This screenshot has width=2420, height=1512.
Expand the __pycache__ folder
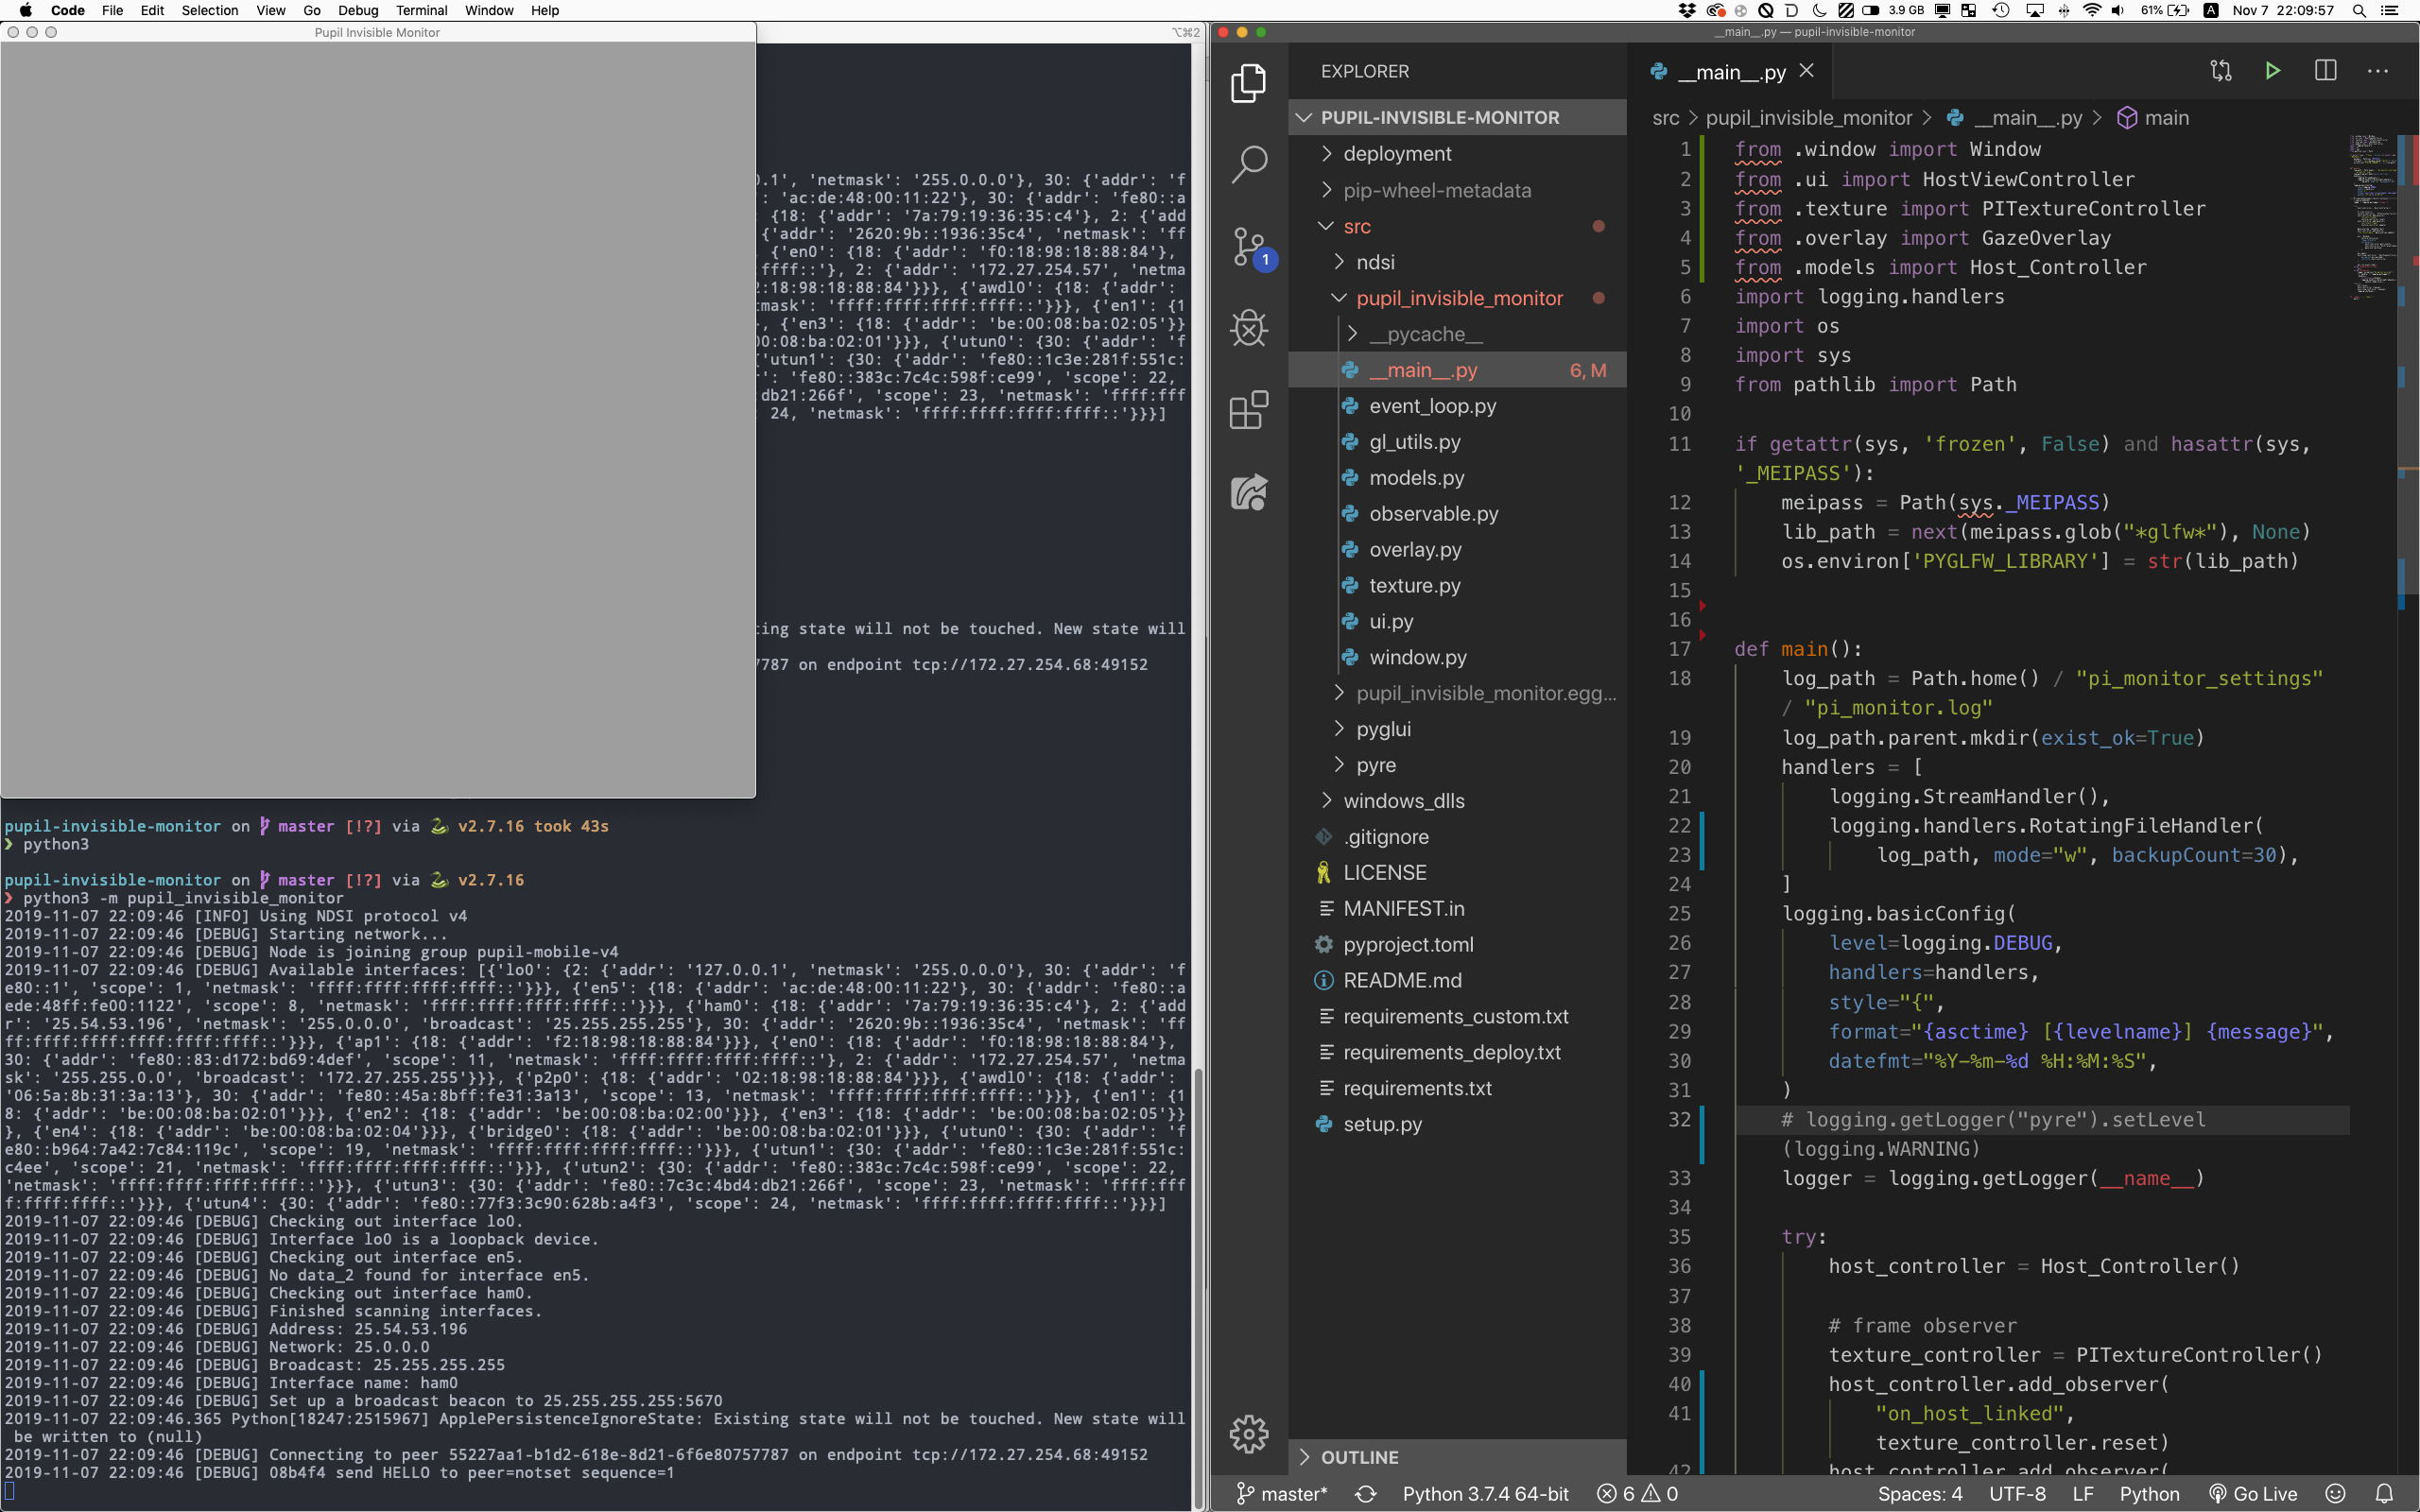click(x=1457, y=334)
